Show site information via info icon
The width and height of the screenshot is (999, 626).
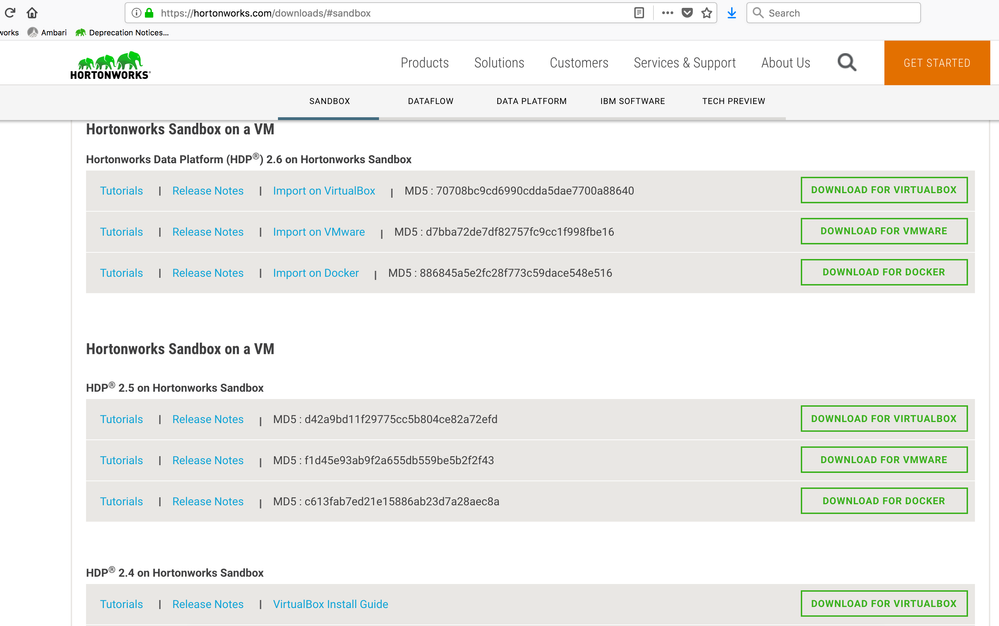(136, 13)
